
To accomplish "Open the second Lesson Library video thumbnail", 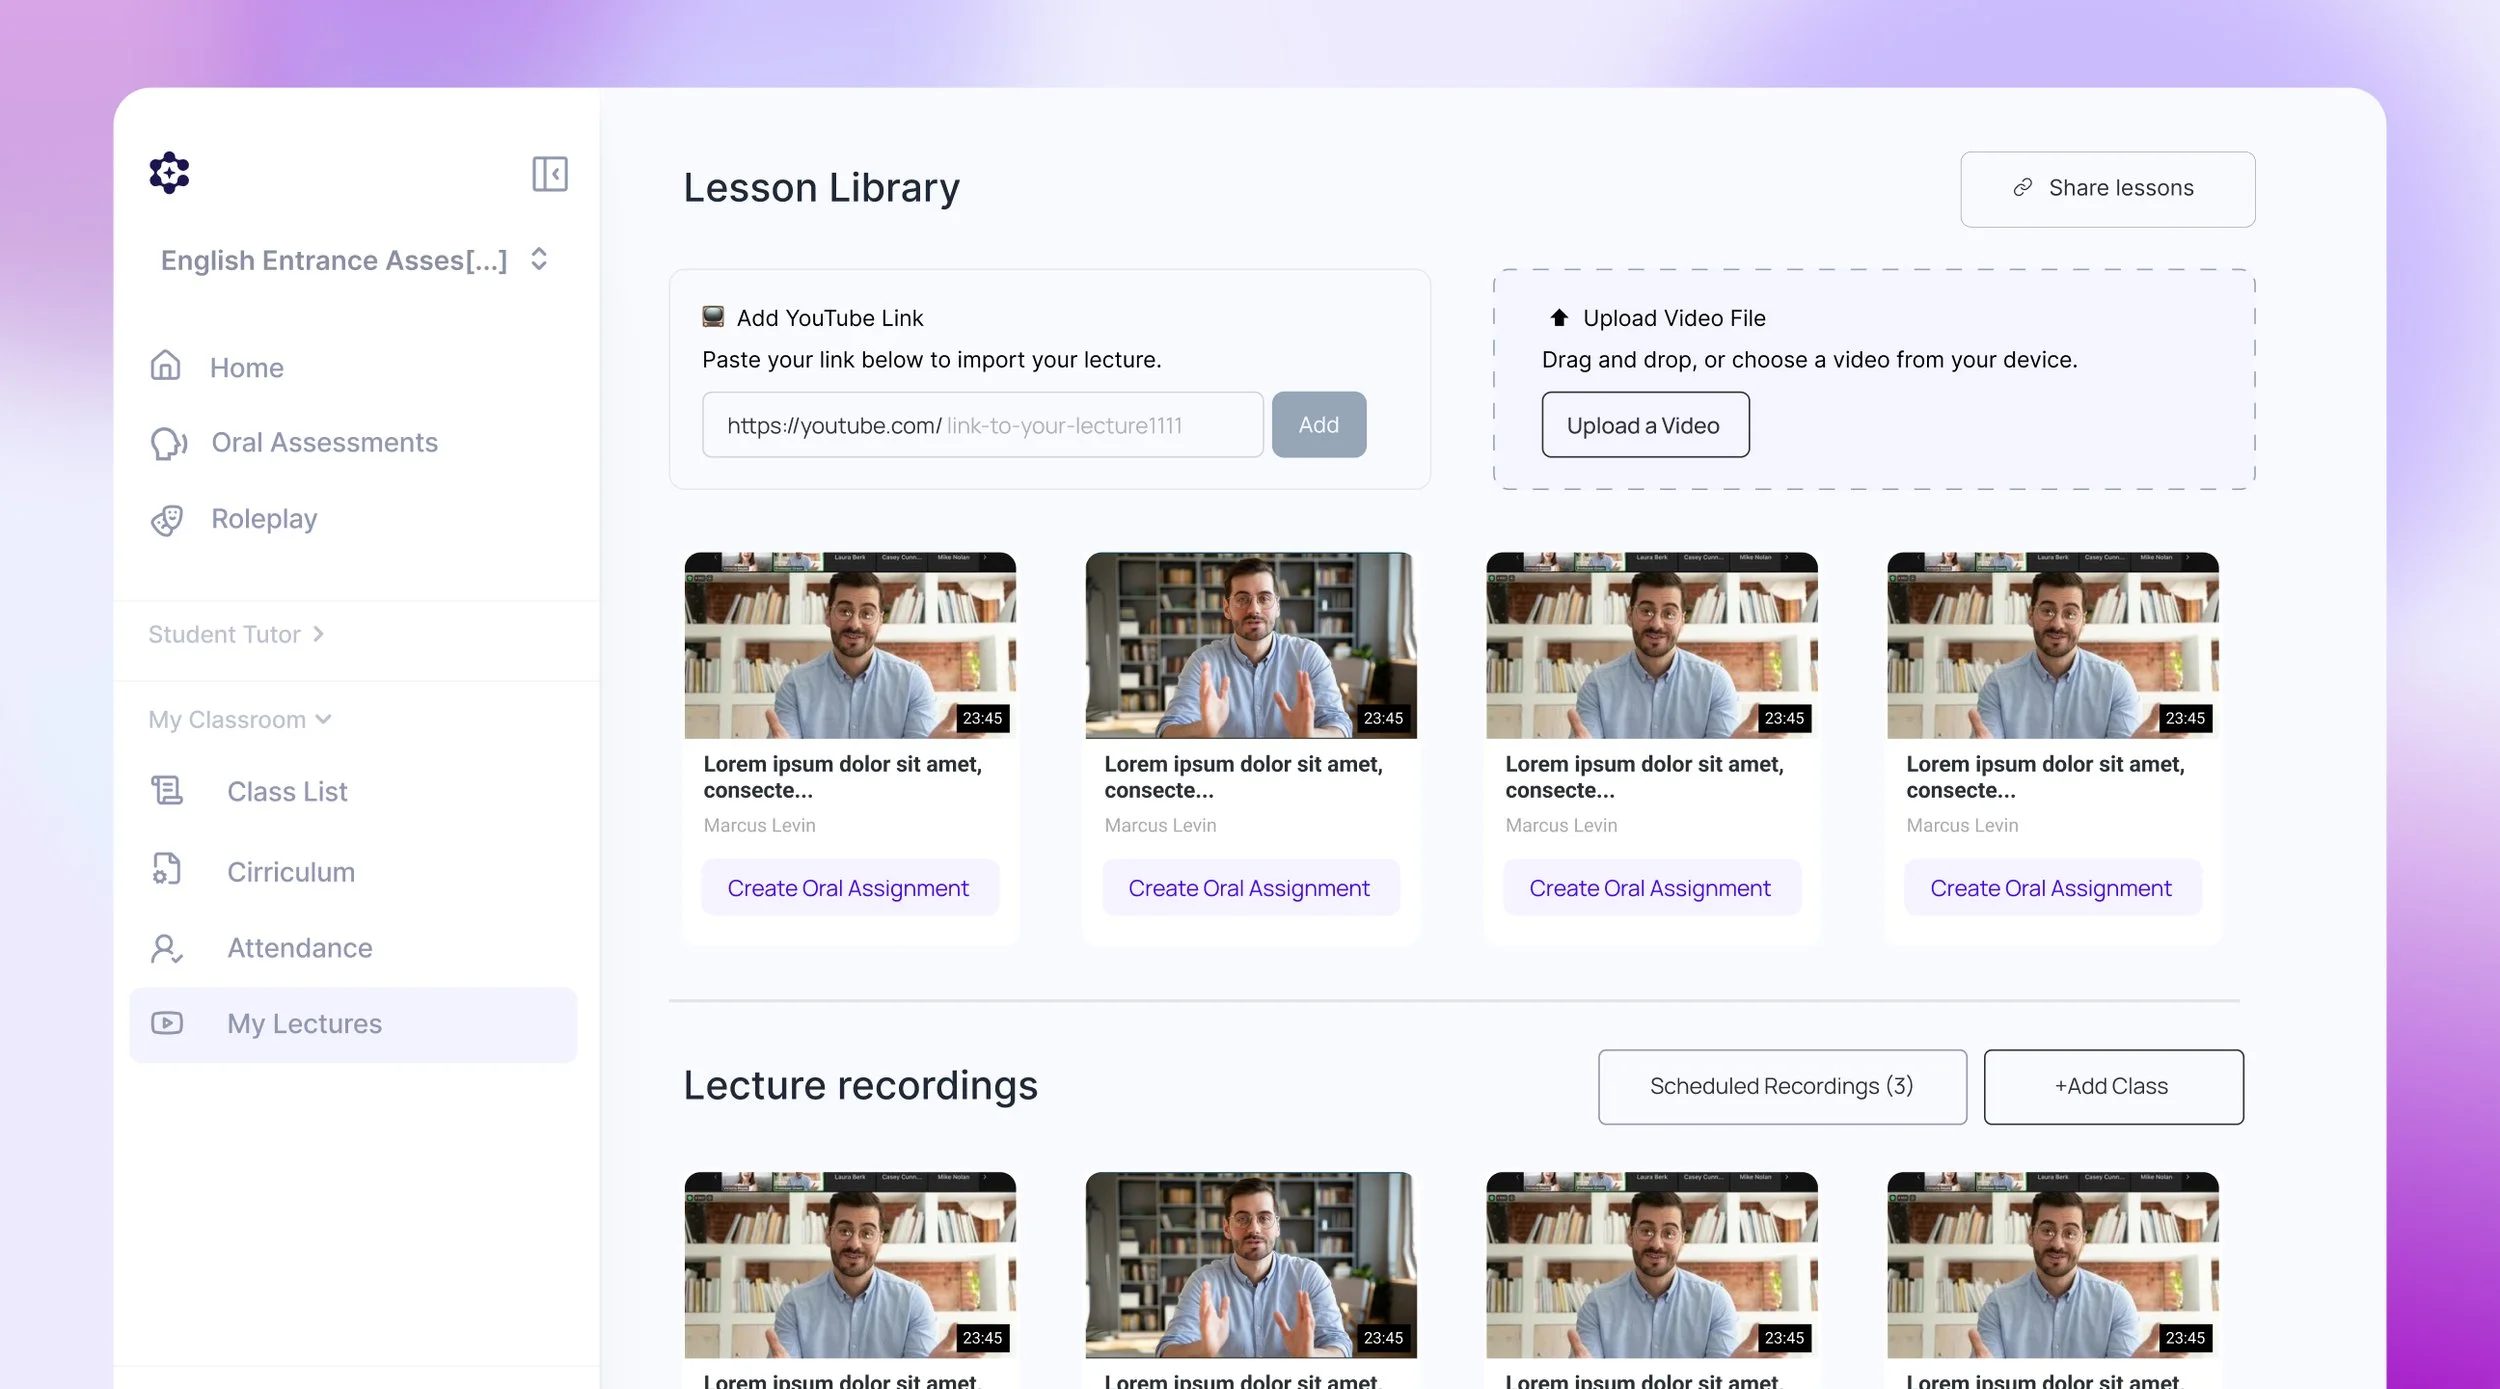I will pos(1250,645).
